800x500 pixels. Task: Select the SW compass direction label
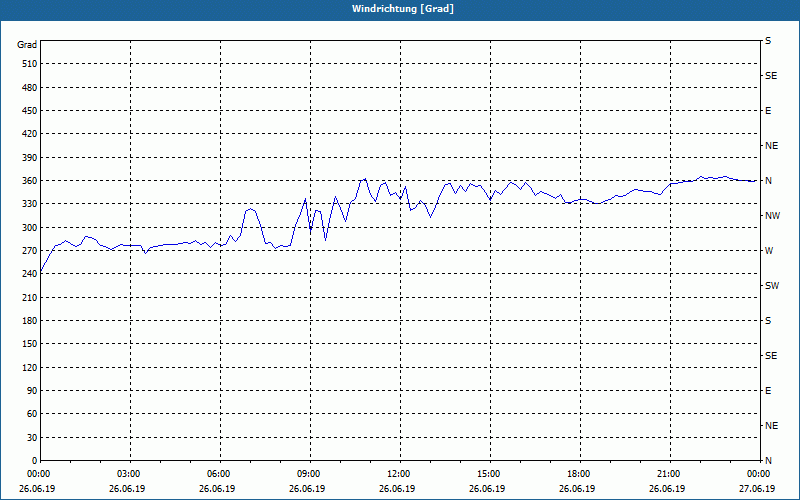tap(772, 286)
